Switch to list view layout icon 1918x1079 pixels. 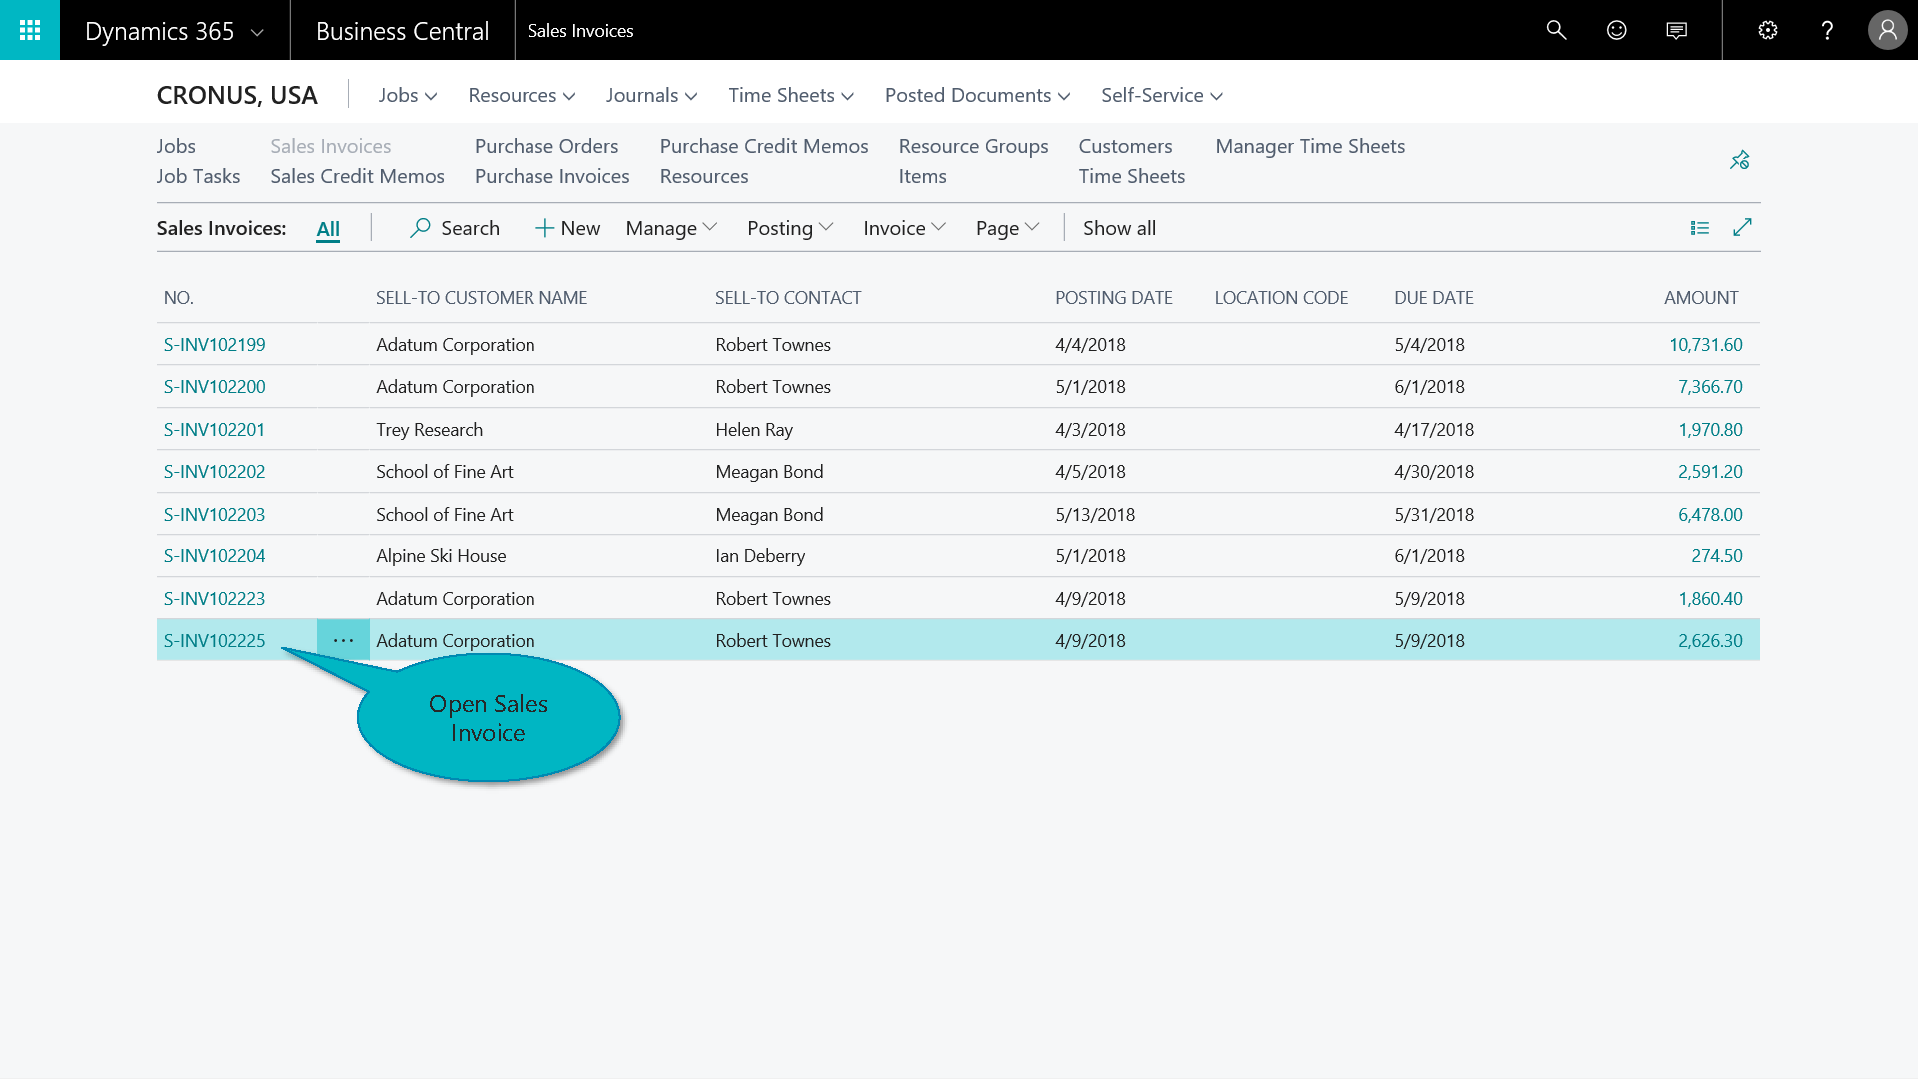1699,228
